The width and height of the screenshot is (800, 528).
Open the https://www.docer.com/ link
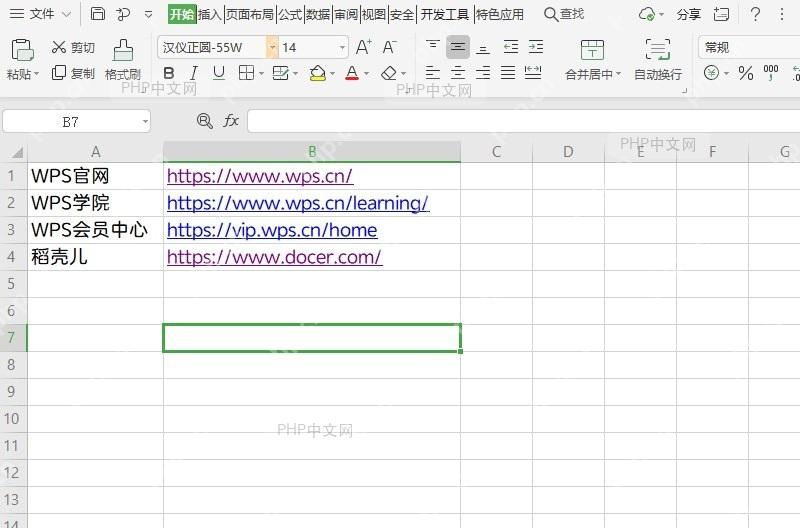click(x=274, y=257)
